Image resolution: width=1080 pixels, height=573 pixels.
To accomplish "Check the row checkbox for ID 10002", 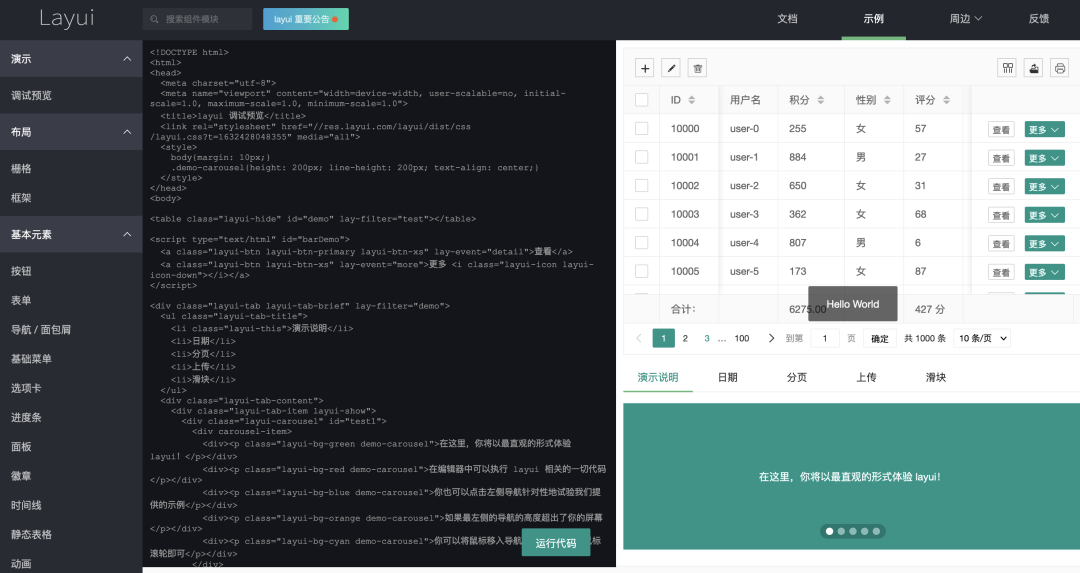I will 641,185.
